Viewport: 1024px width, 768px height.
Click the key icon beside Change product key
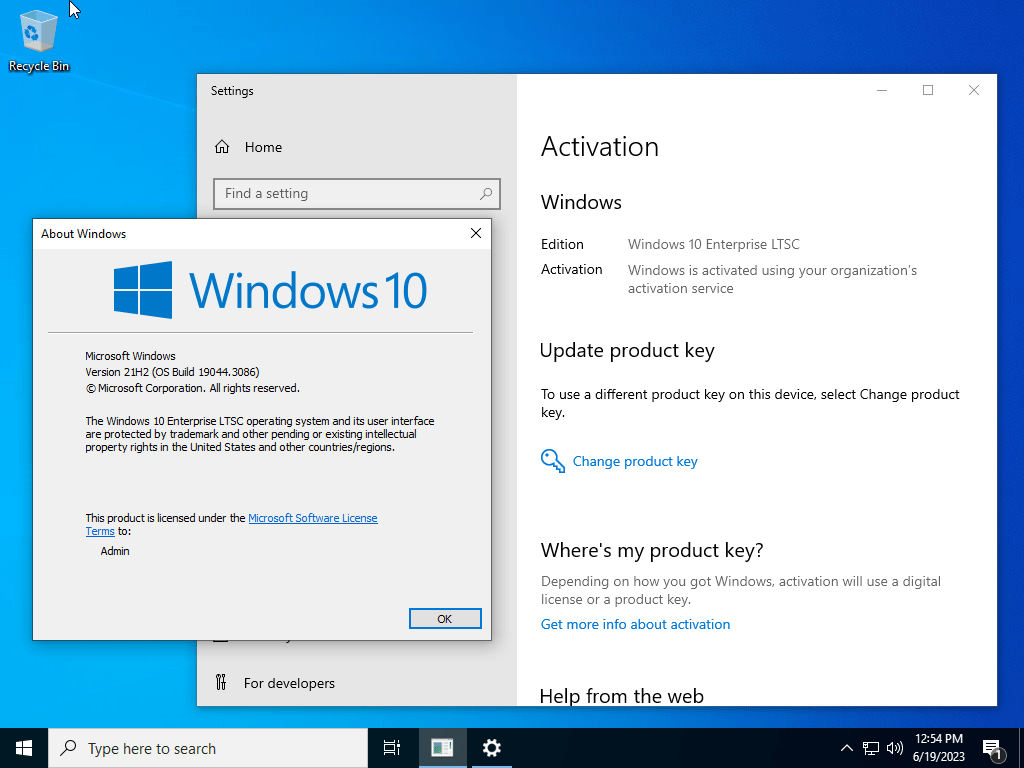552,460
